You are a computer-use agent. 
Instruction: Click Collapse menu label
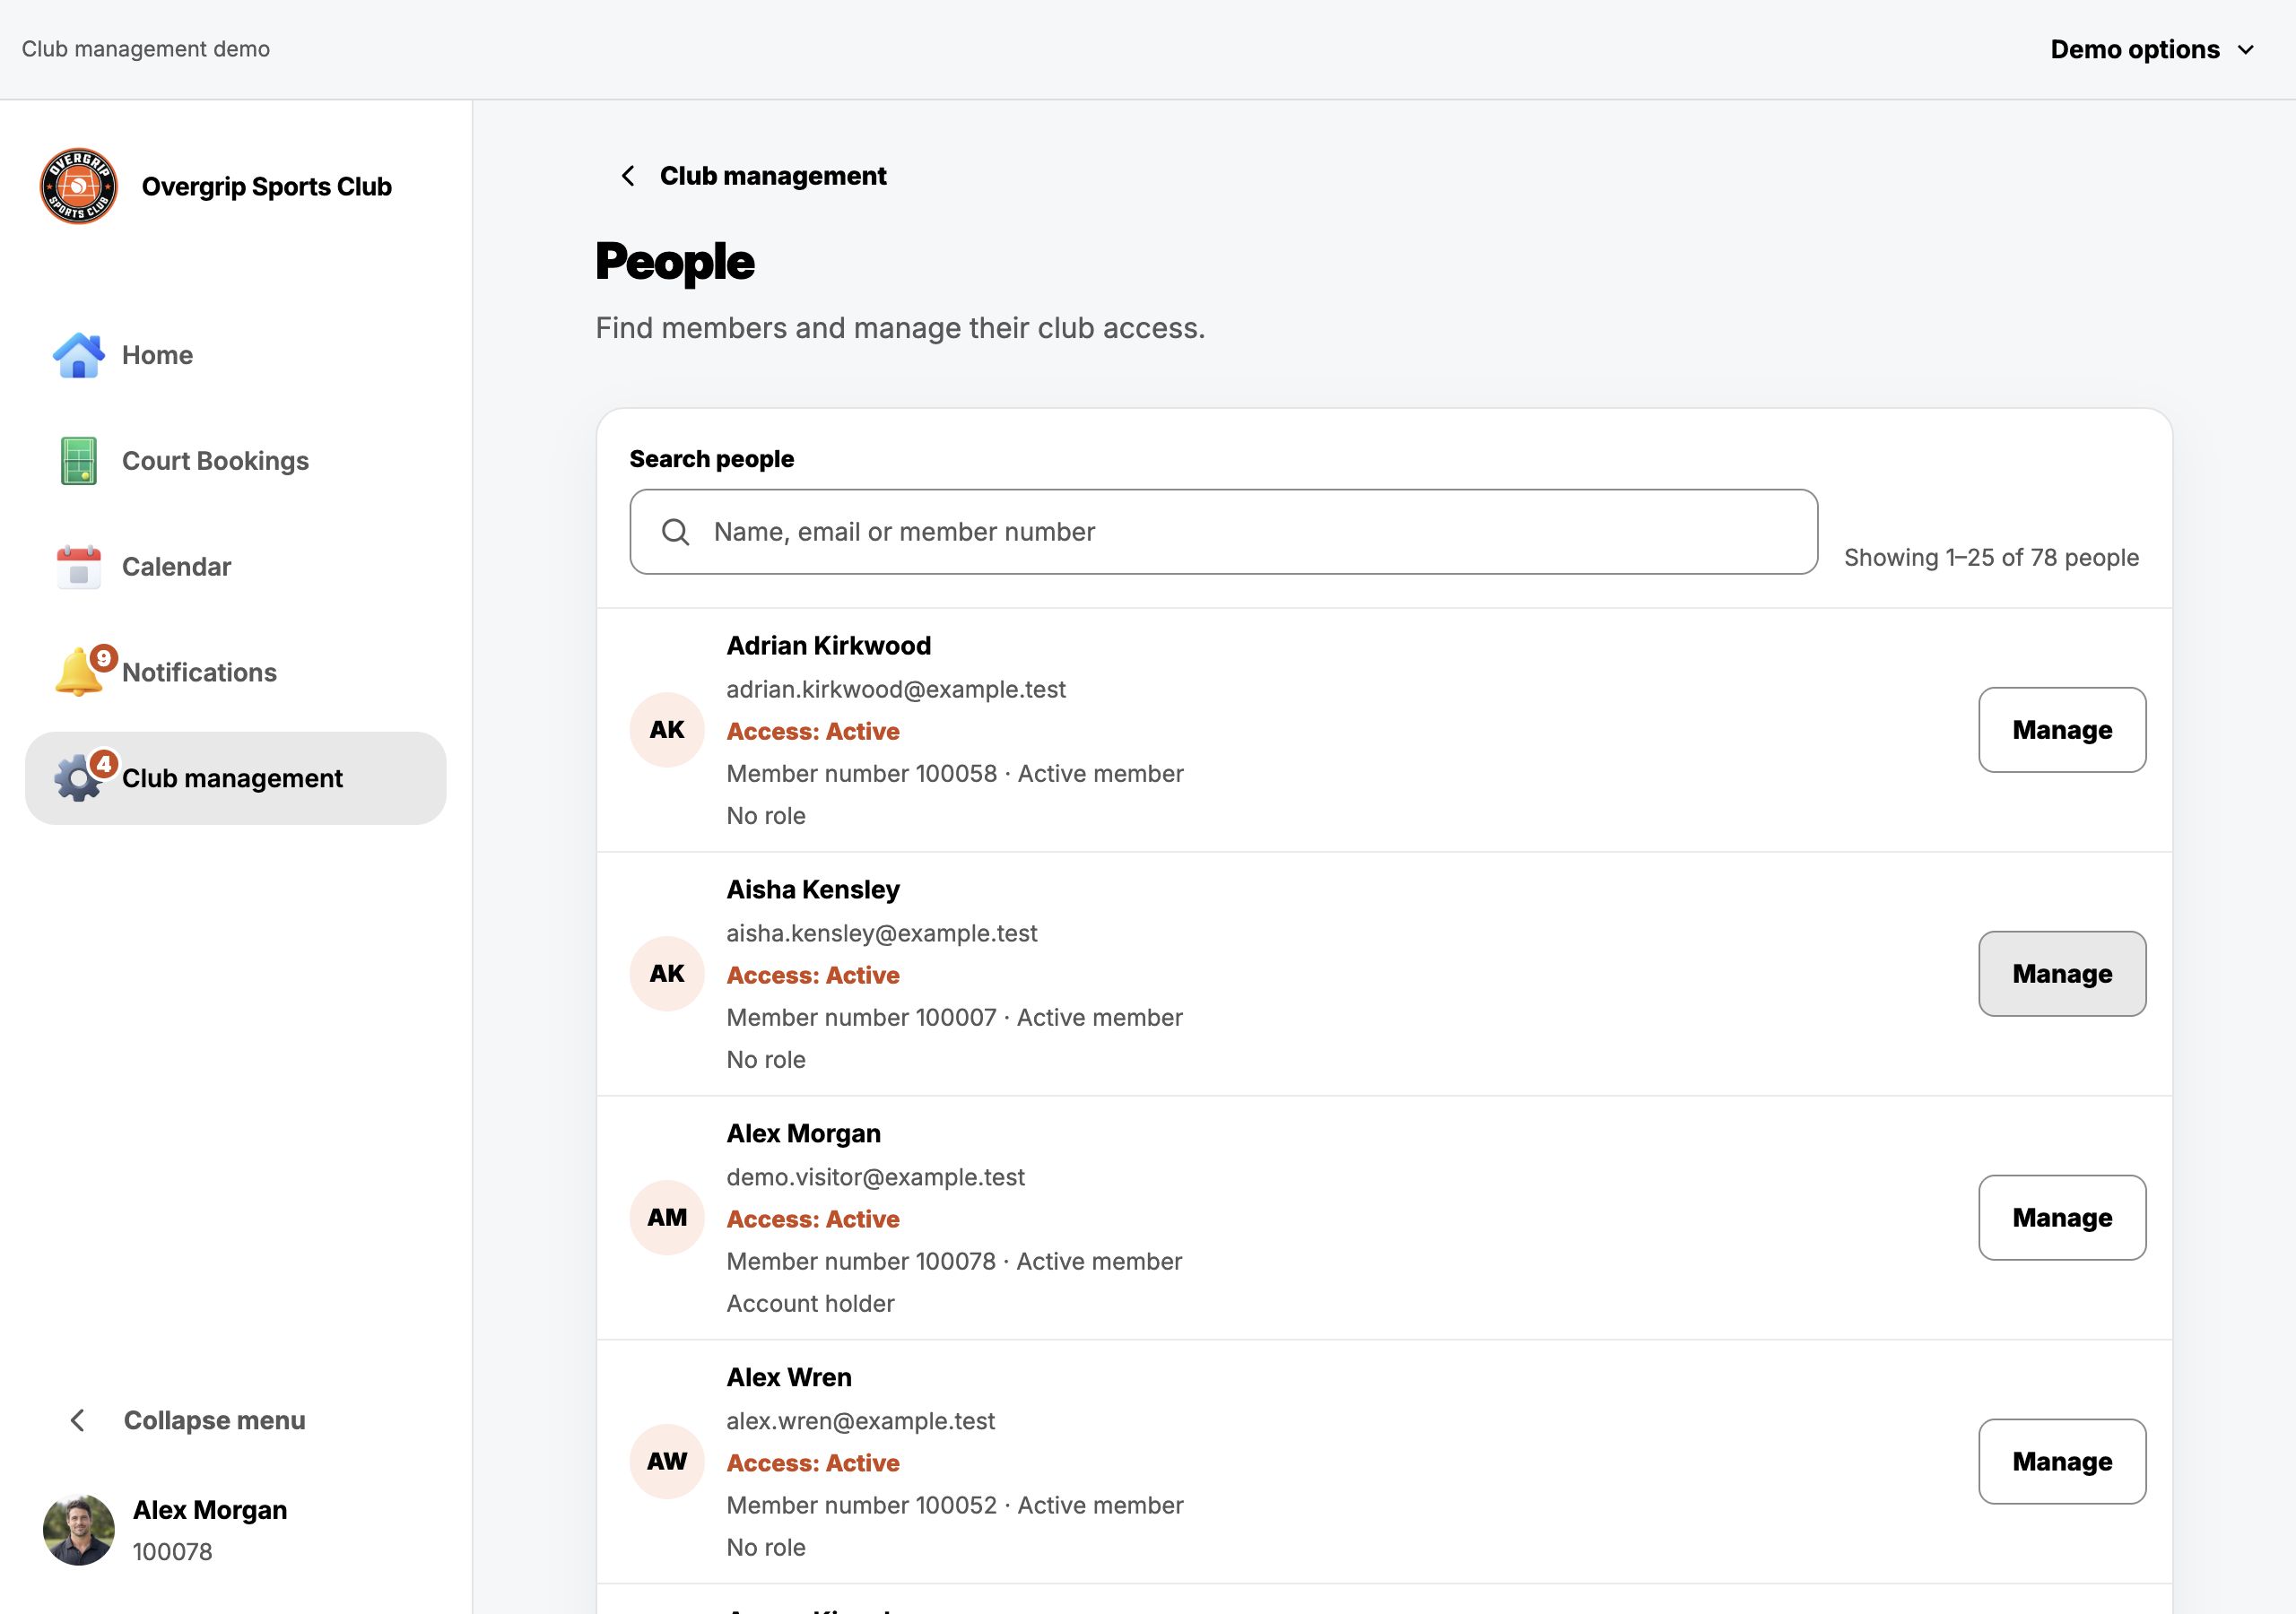(214, 1420)
